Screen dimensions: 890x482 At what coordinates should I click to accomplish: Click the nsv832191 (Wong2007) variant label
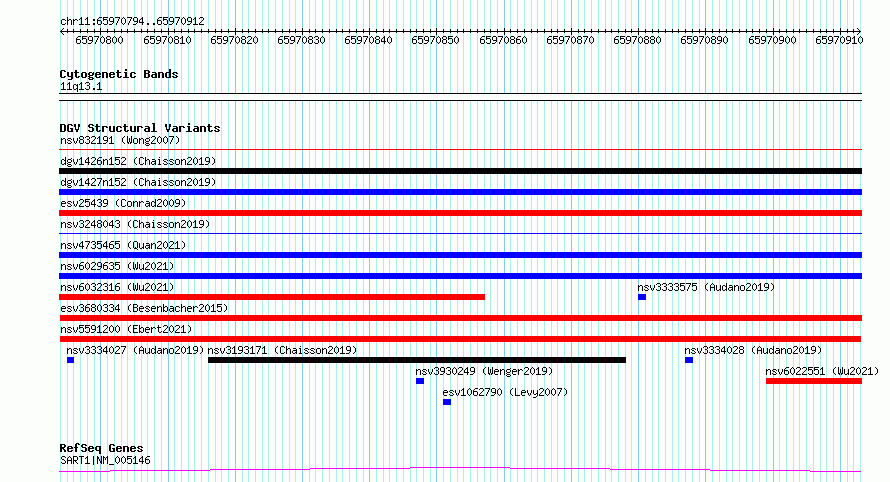pyautogui.click(x=120, y=140)
